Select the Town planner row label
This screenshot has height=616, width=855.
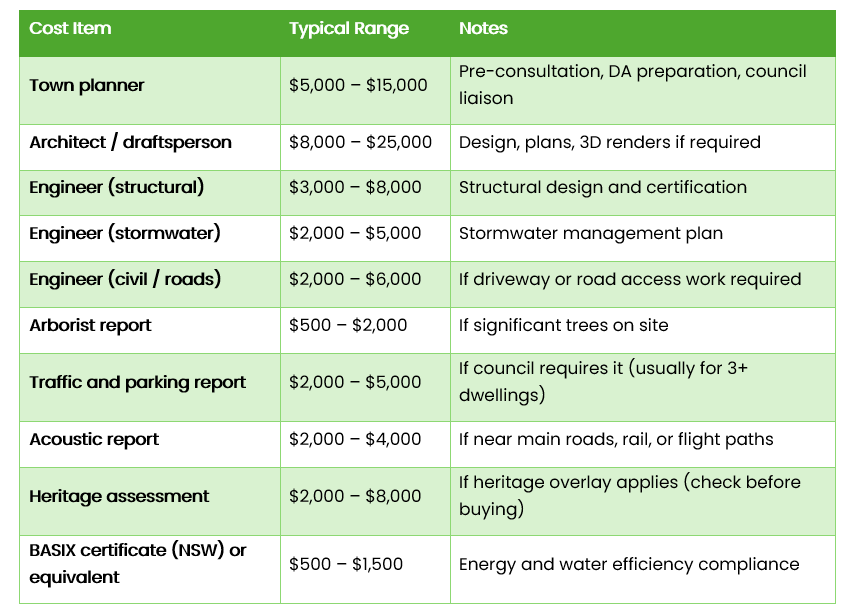point(87,85)
